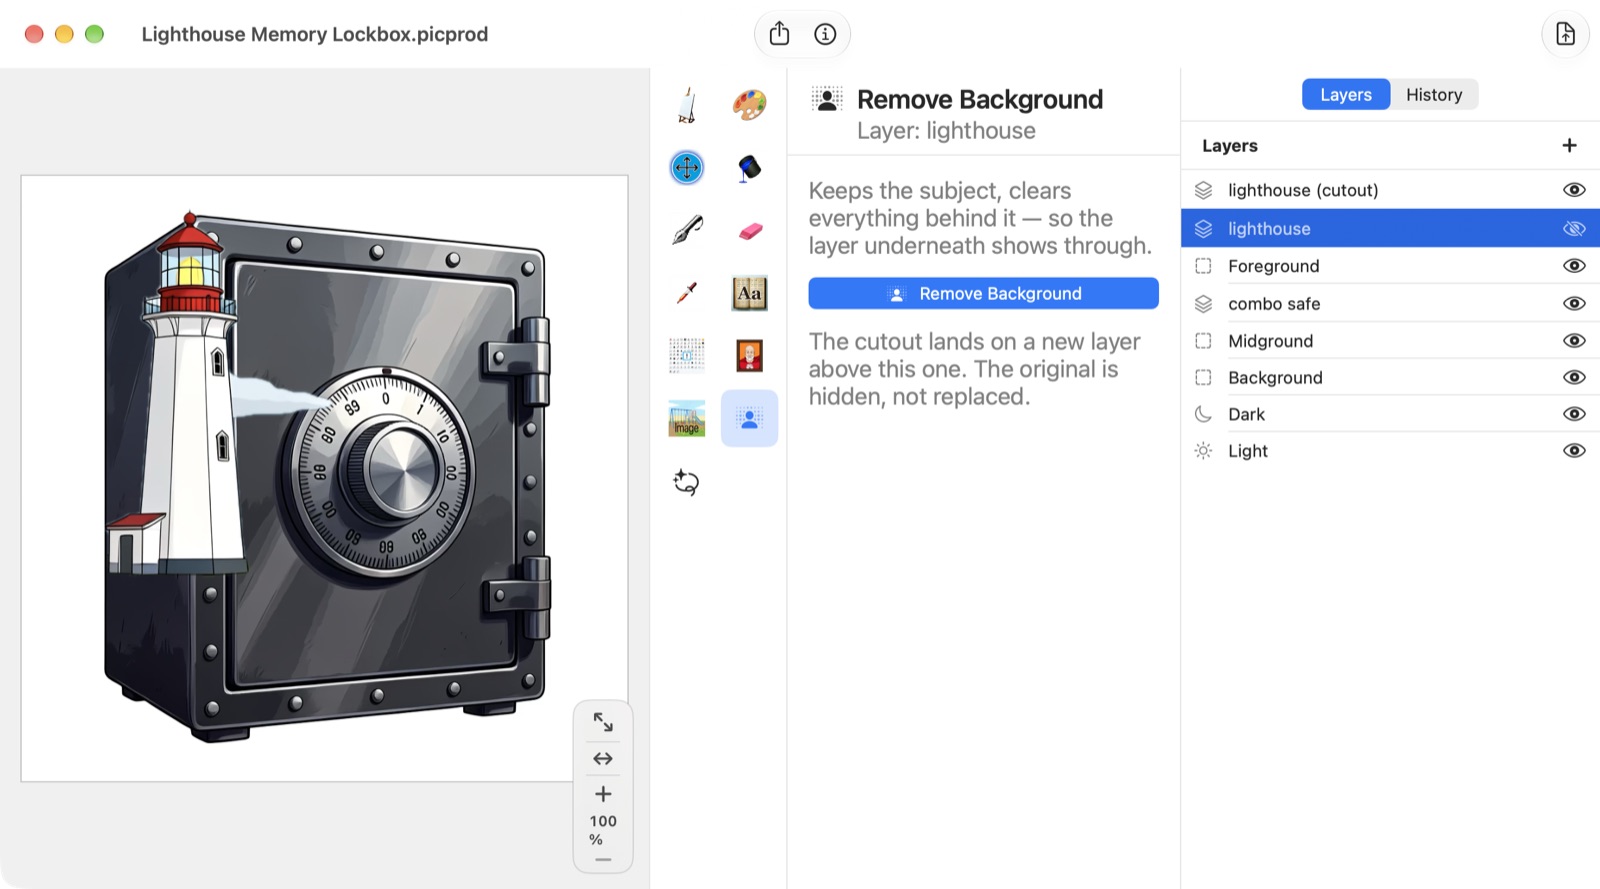The image size is (1600, 889).
Task: Pick the eyedropper tool
Action: tap(687, 293)
